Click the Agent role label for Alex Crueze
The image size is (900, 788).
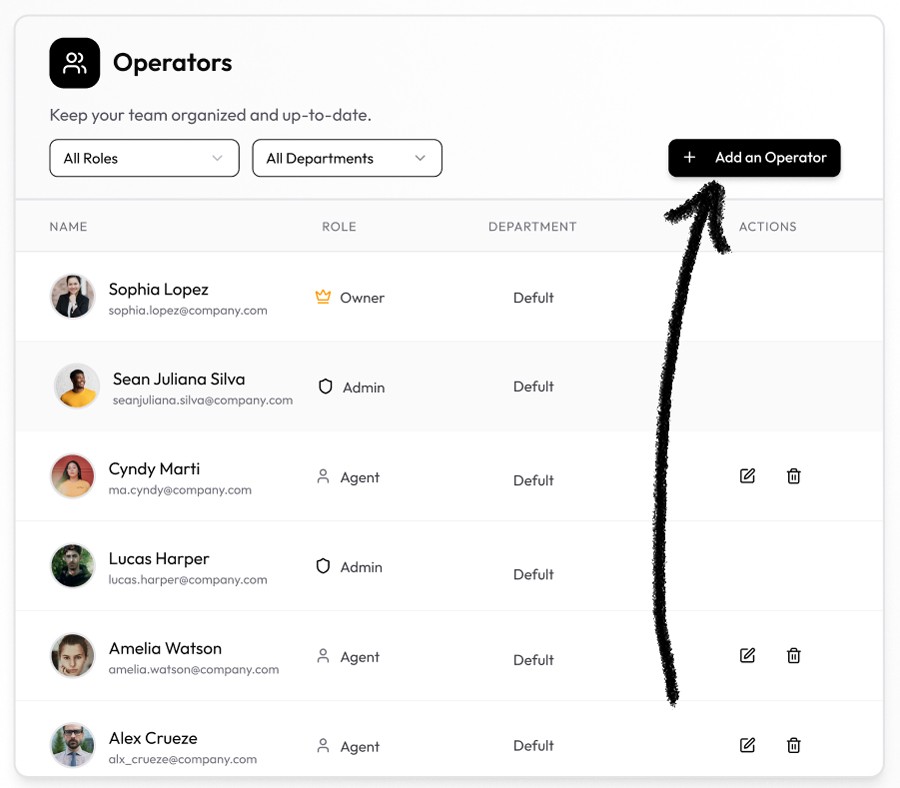tap(360, 747)
